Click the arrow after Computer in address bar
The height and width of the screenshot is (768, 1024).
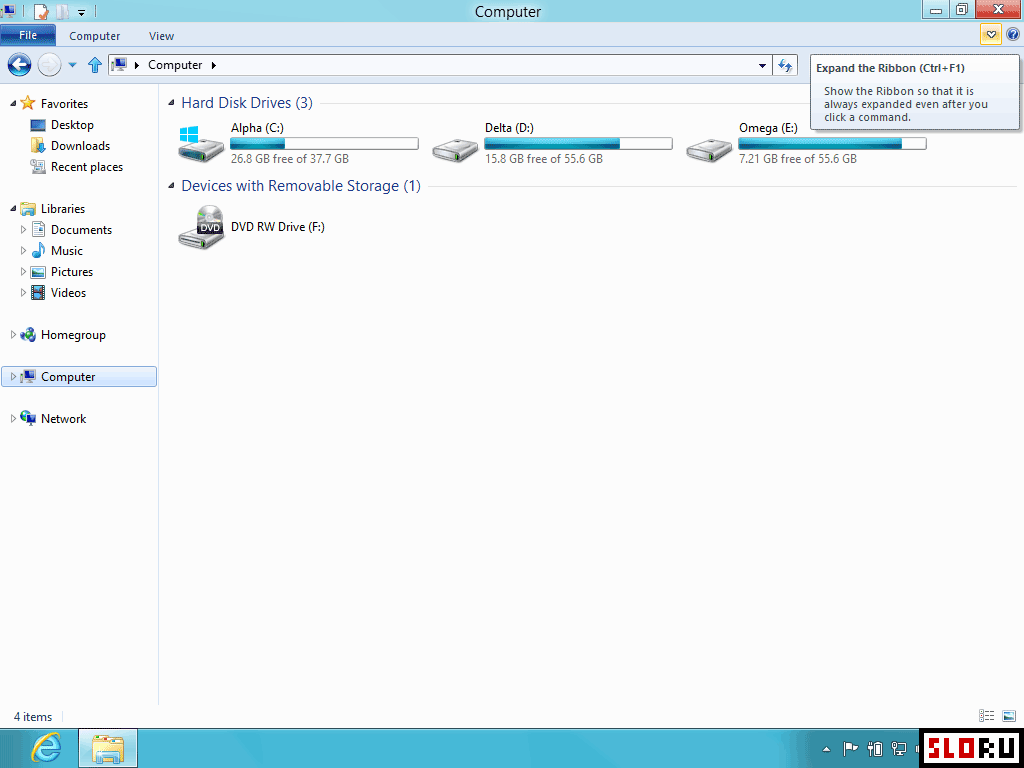[x=214, y=65]
